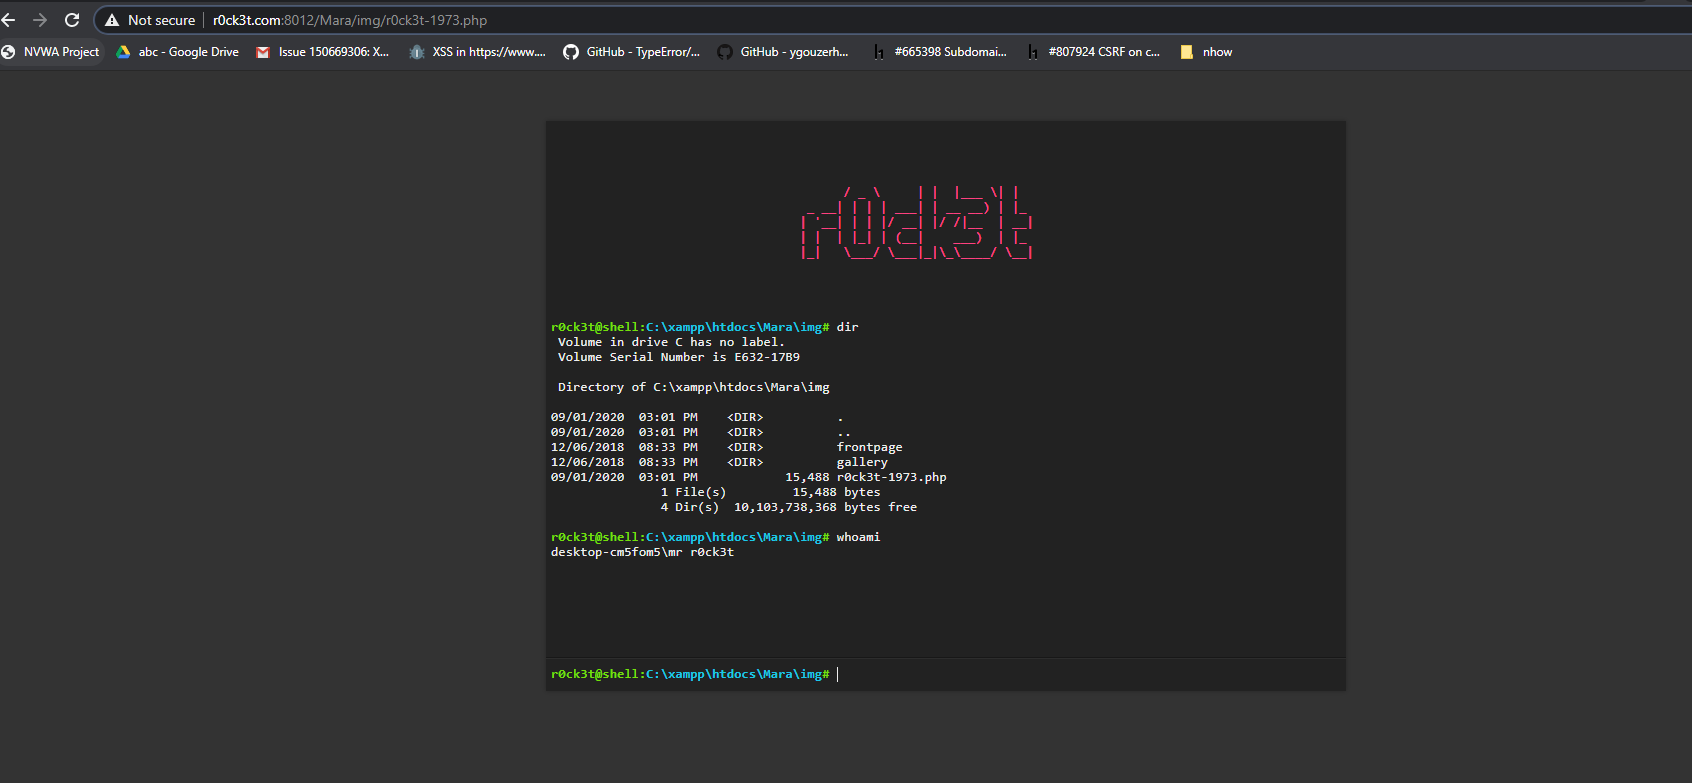Click the 1 File(s) 15,488 bytes line

(770, 492)
